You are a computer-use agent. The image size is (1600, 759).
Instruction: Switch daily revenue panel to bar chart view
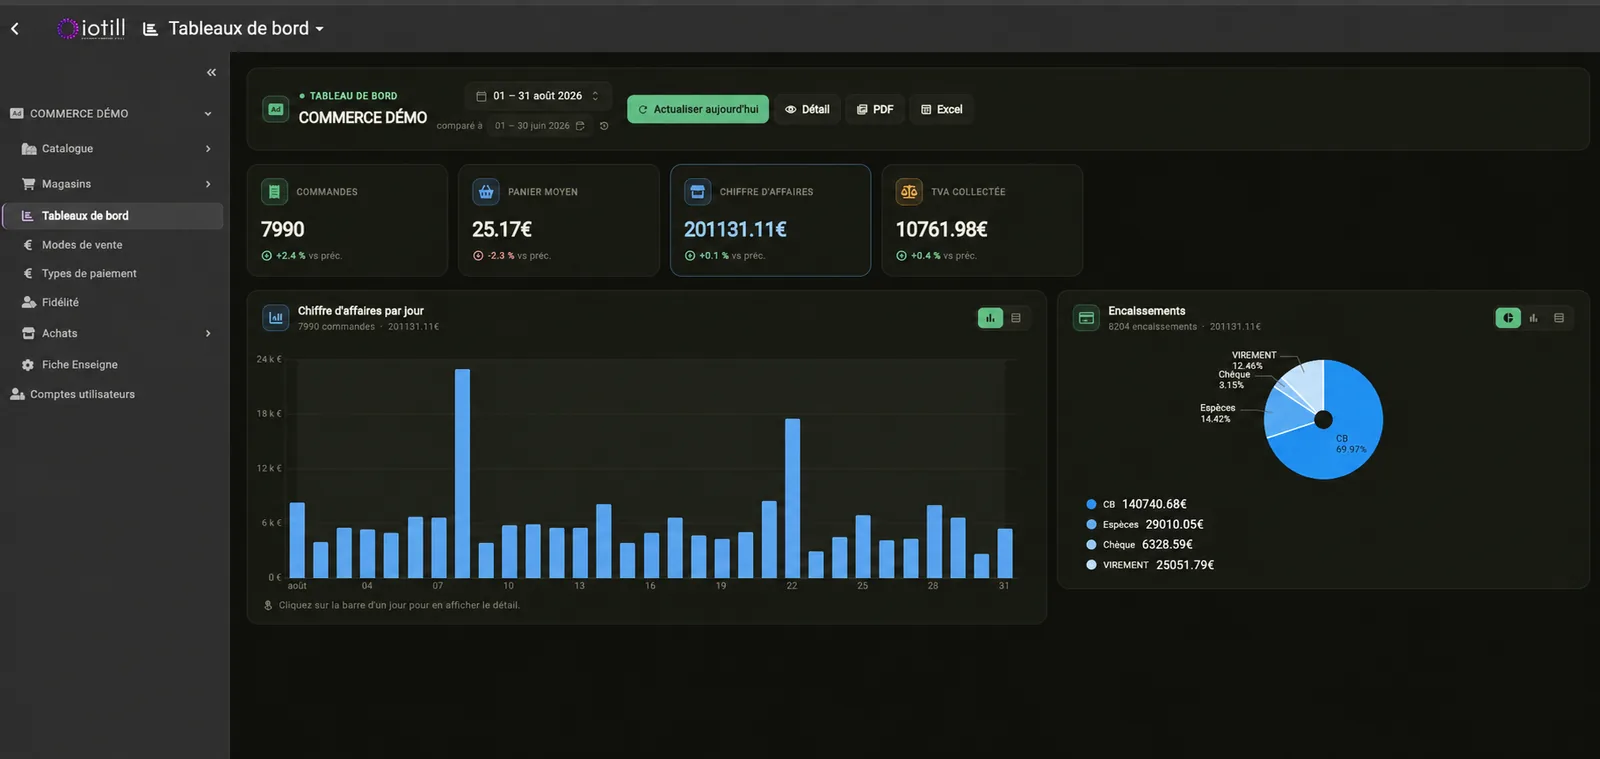click(990, 318)
